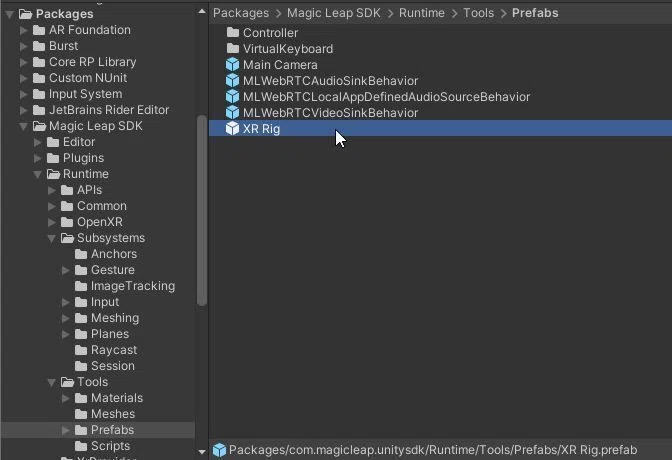Collapse the Runtime folder arrow
The height and width of the screenshot is (460, 672).
(x=37, y=174)
